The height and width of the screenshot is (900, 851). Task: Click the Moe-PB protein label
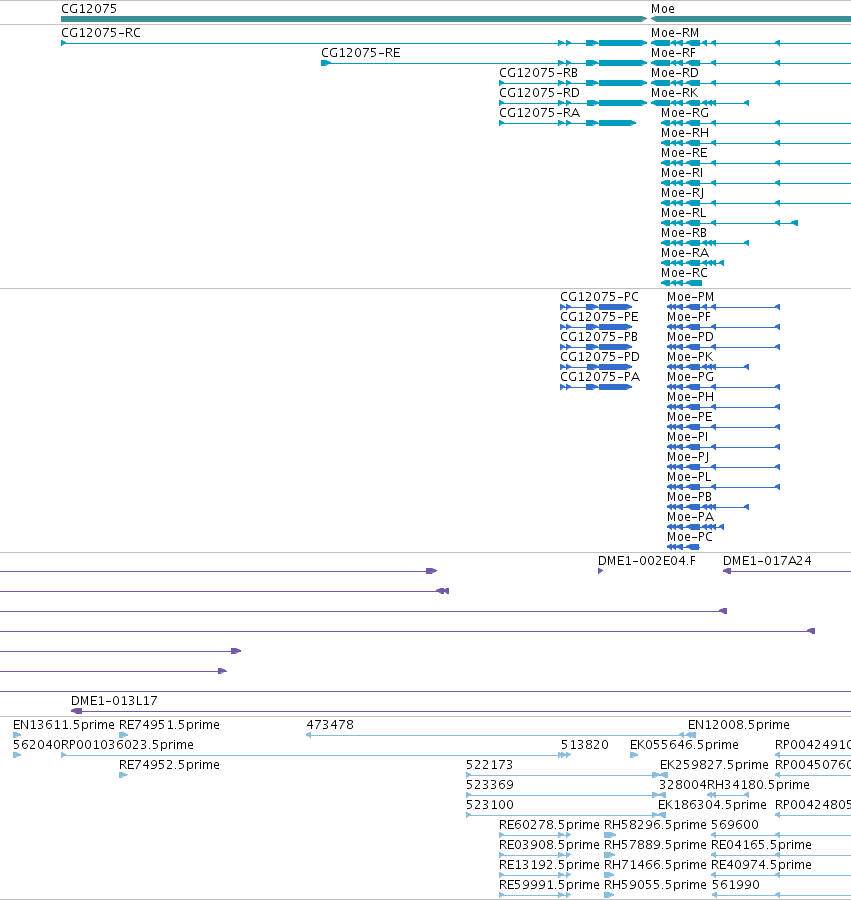[x=690, y=497]
